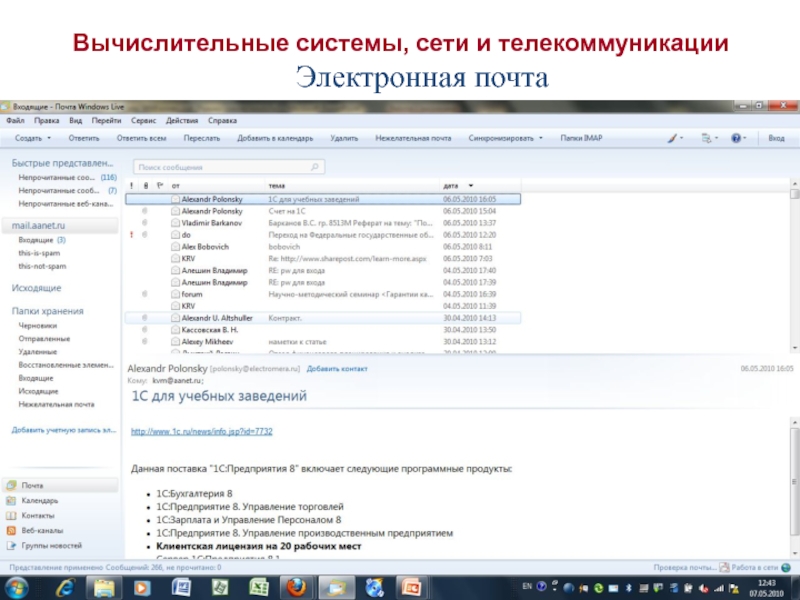Sort messages by the attachment column header
This screenshot has height=600, width=800.
146,186
